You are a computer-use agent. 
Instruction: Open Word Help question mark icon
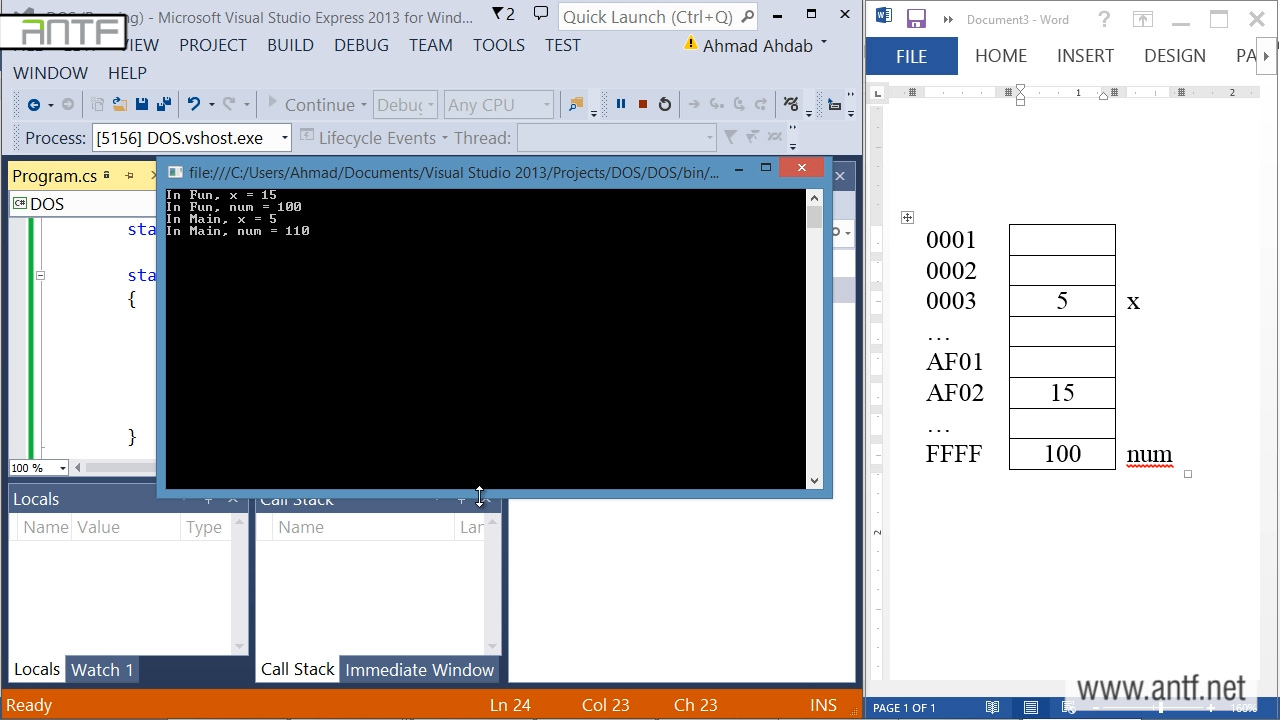(x=1104, y=19)
